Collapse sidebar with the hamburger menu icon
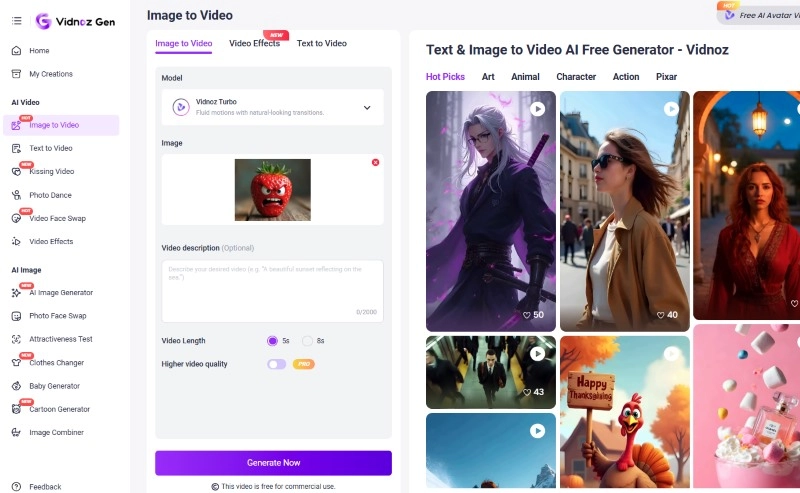The height and width of the screenshot is (493, 800). click(x=17, y=21)
